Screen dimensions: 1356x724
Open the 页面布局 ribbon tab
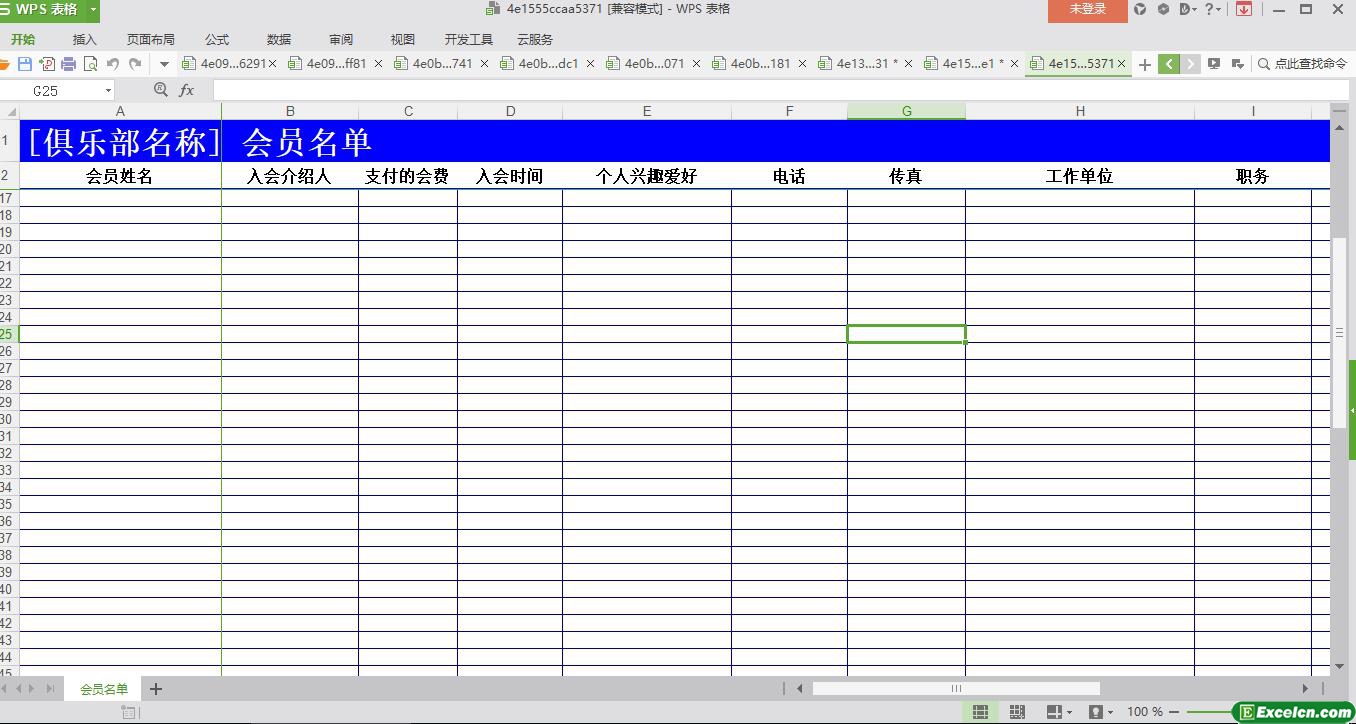(151, 40)
